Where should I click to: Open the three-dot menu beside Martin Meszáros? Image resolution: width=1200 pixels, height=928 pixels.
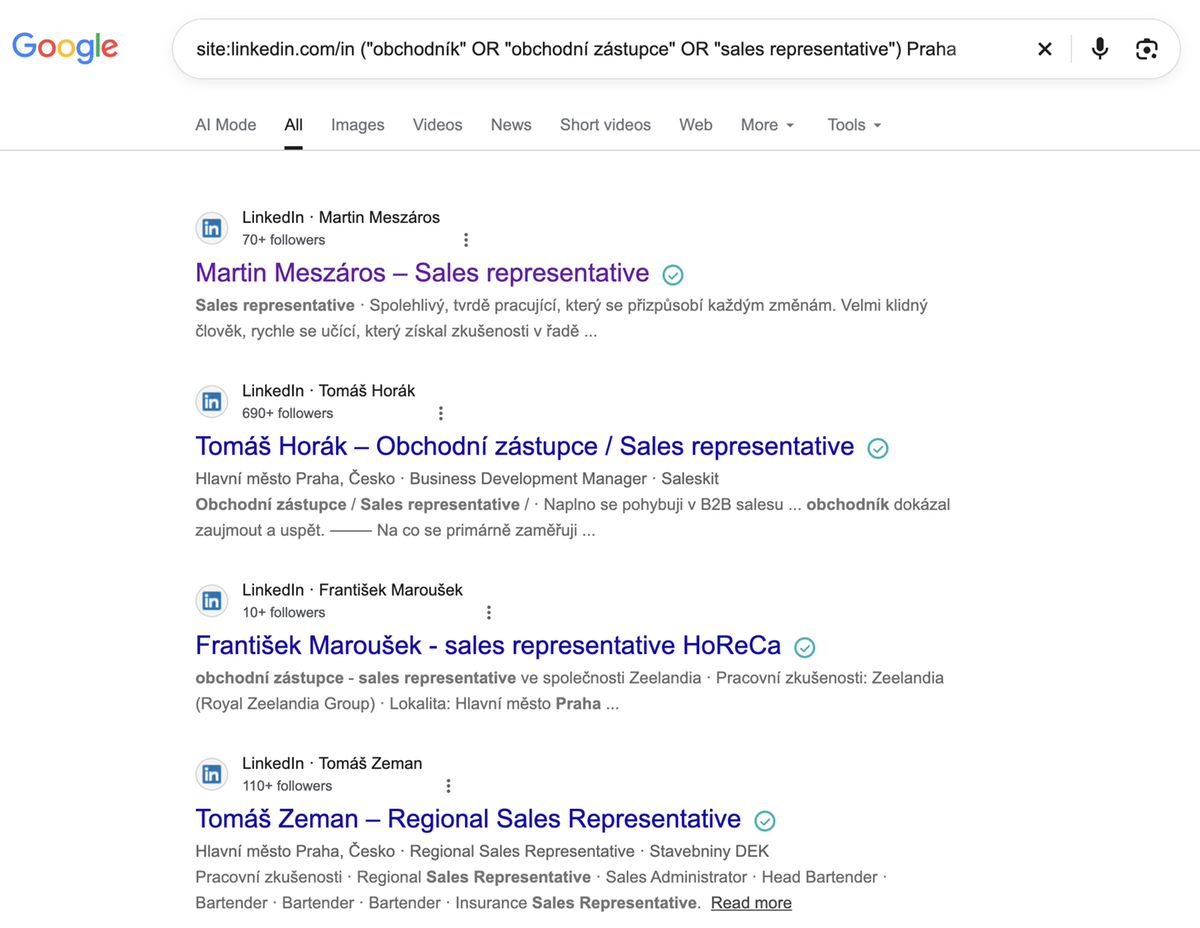pos(466,240)
